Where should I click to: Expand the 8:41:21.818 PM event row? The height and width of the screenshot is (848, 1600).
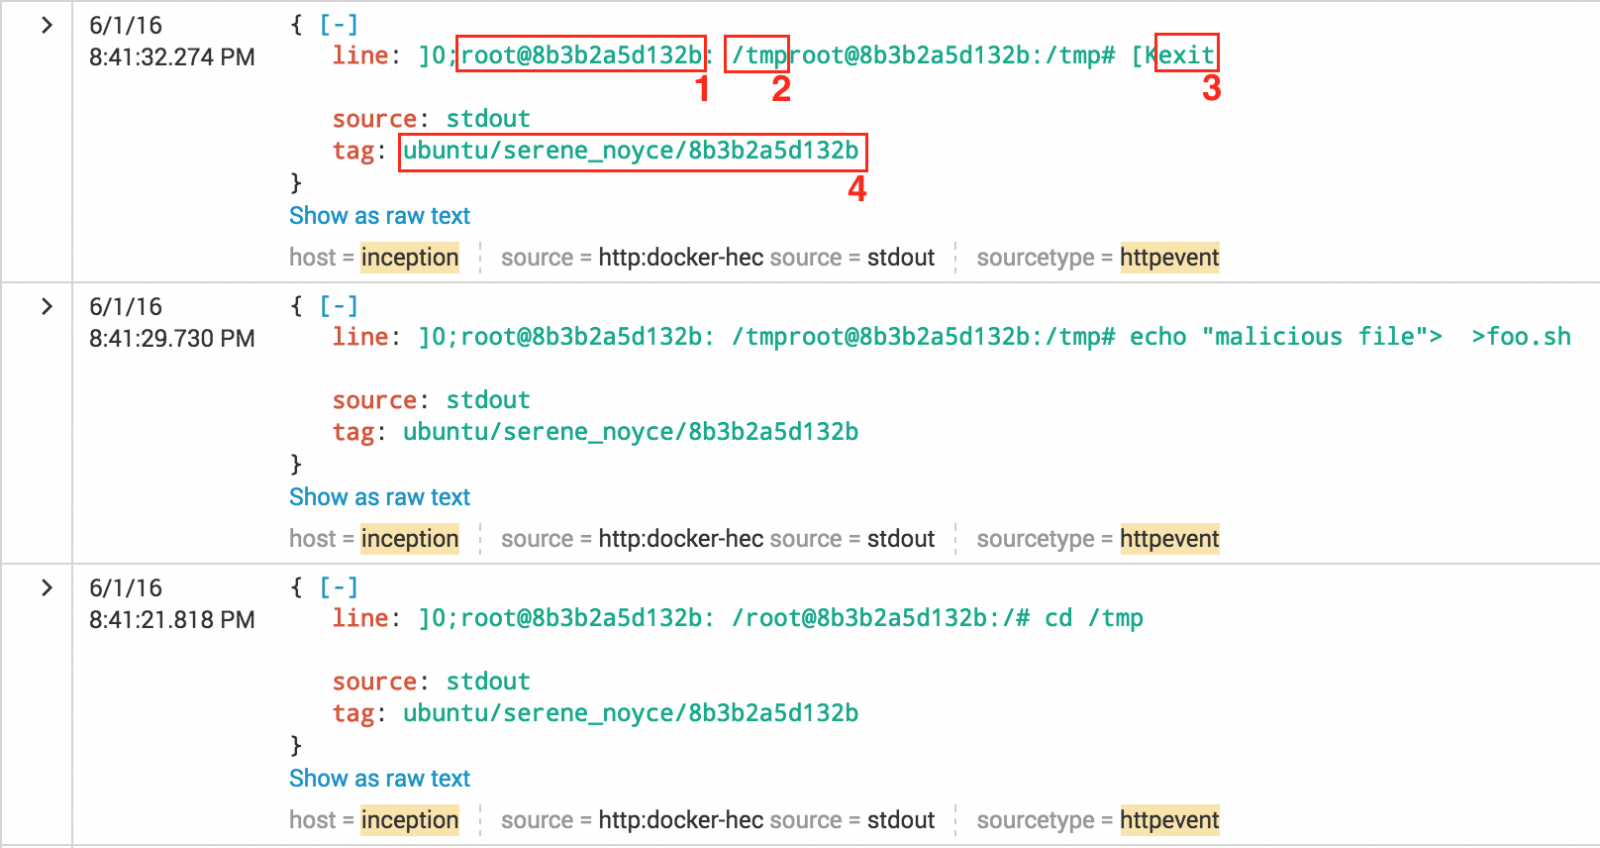[46, 587]
